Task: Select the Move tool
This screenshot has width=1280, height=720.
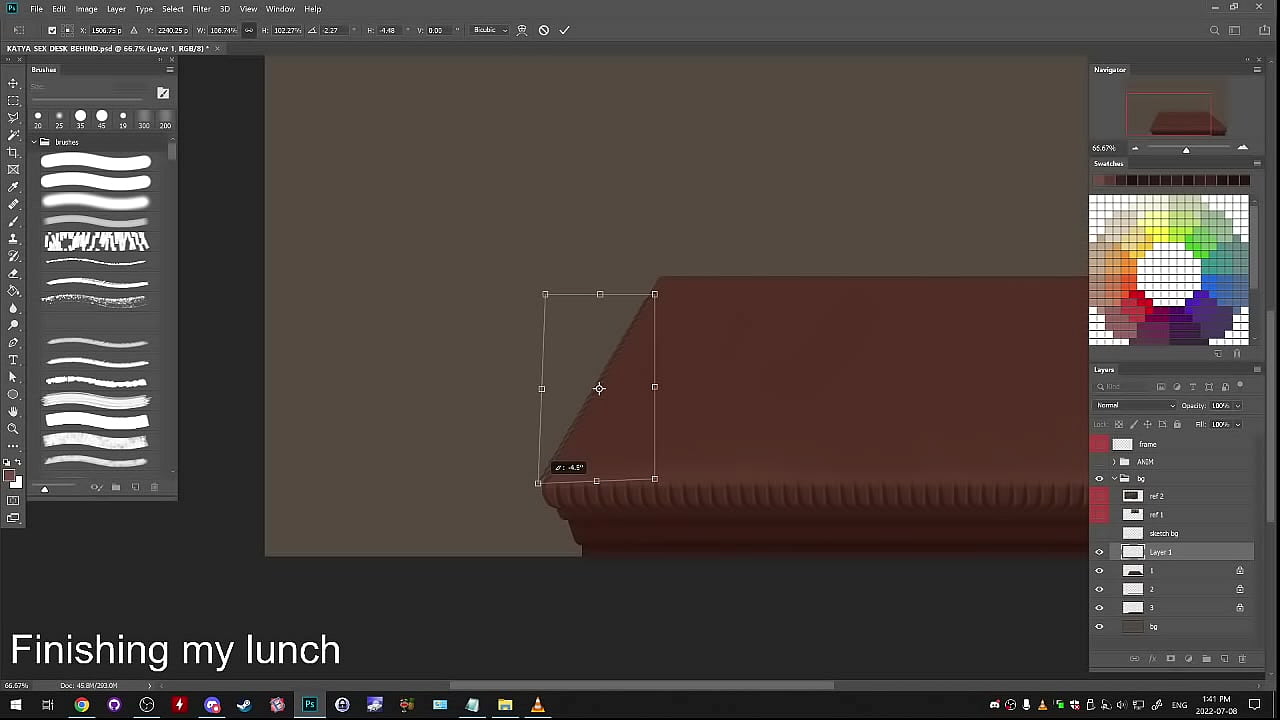Action: pos(13,83)
